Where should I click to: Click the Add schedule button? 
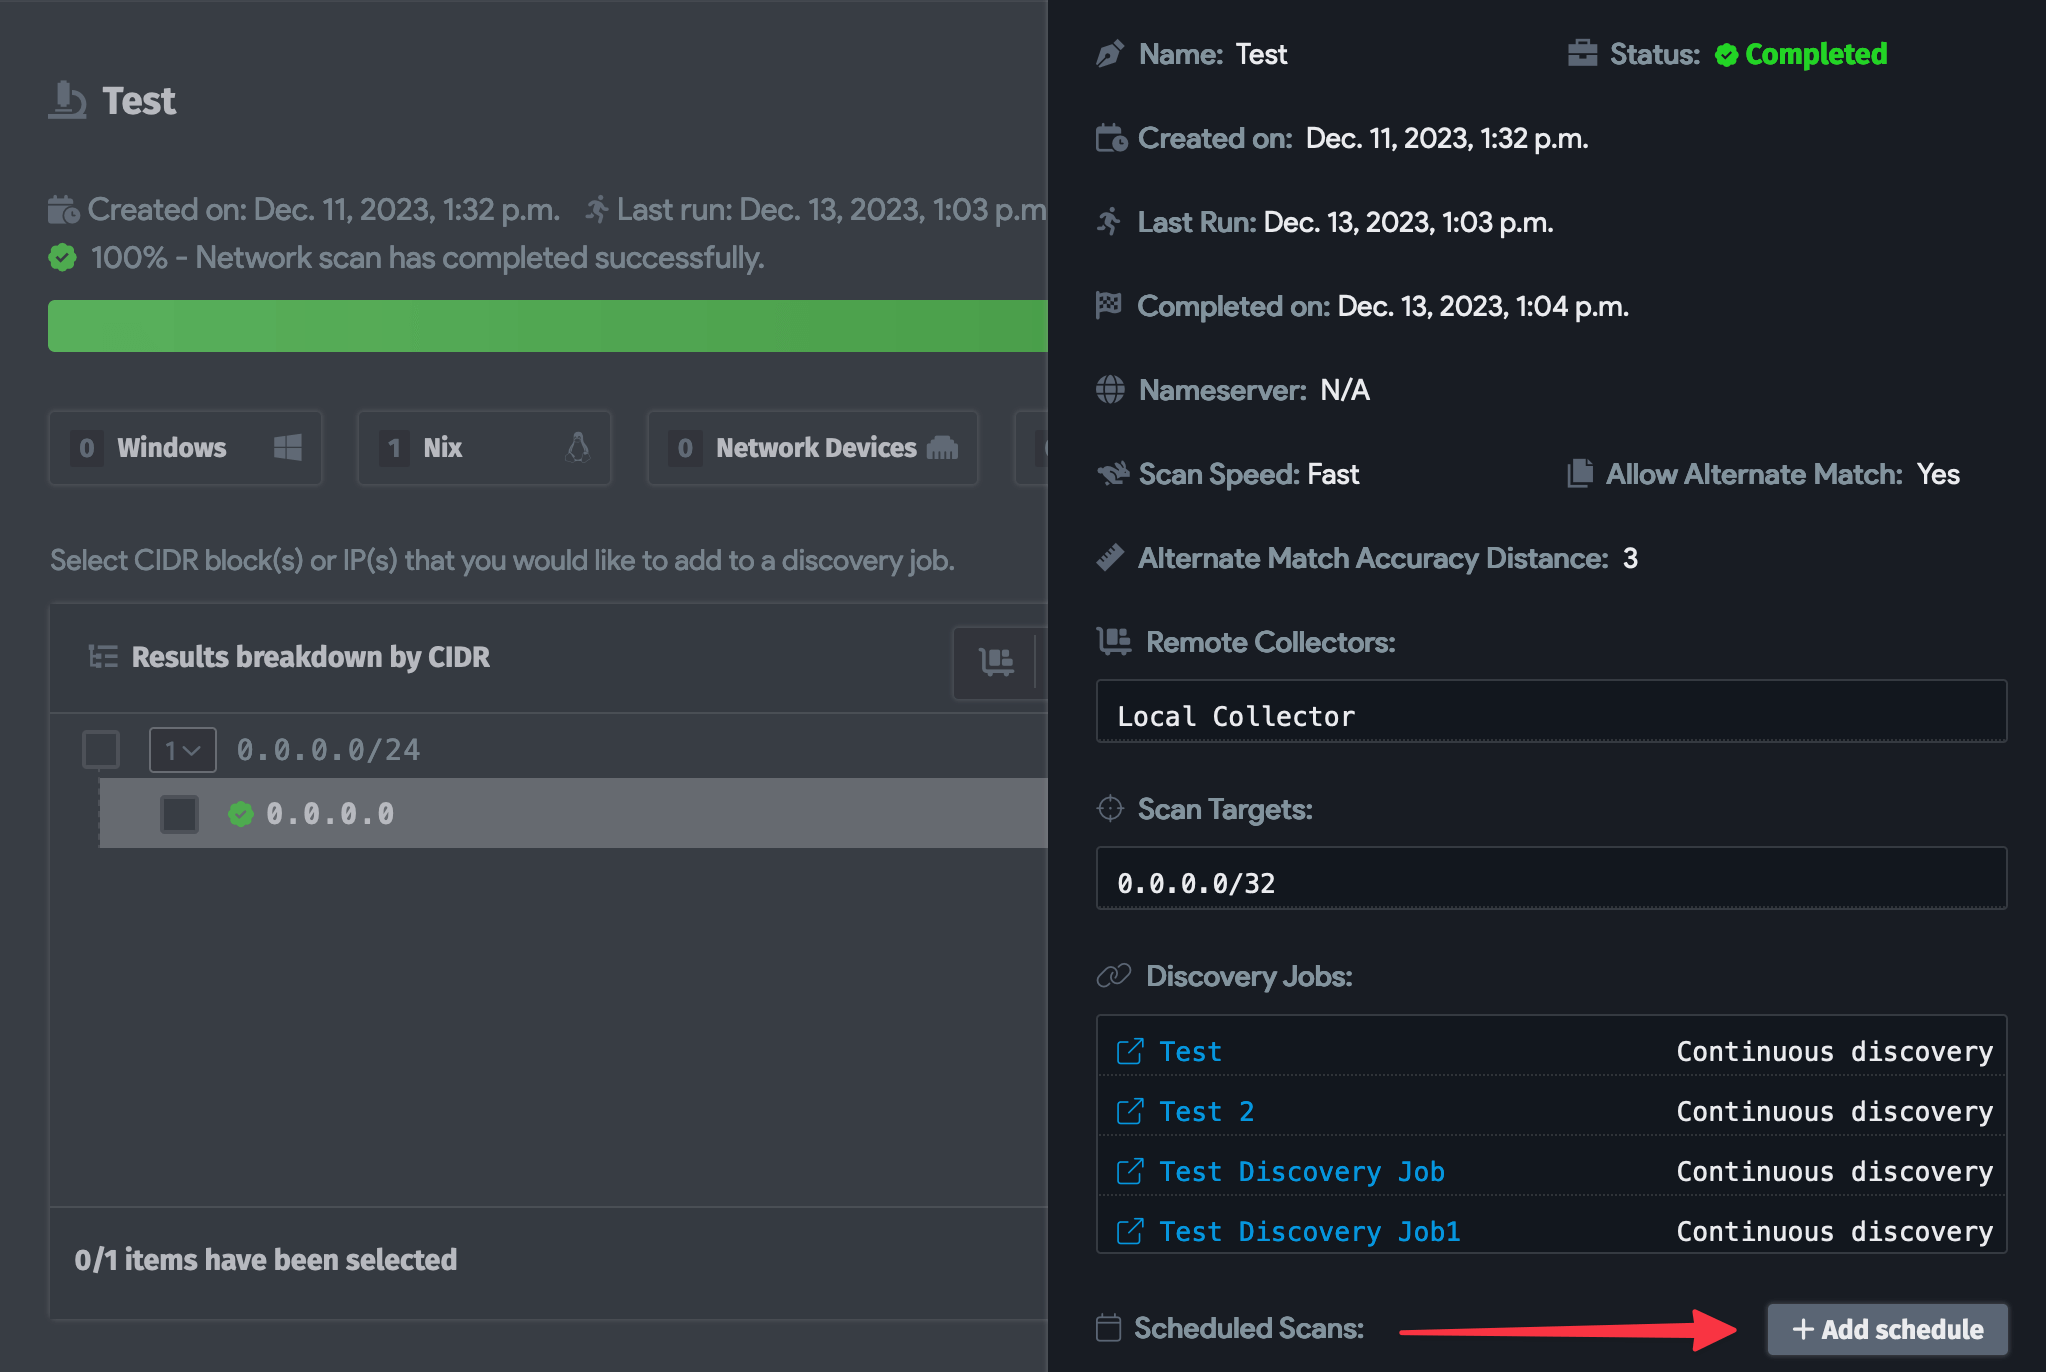tap(1887, 1329)
